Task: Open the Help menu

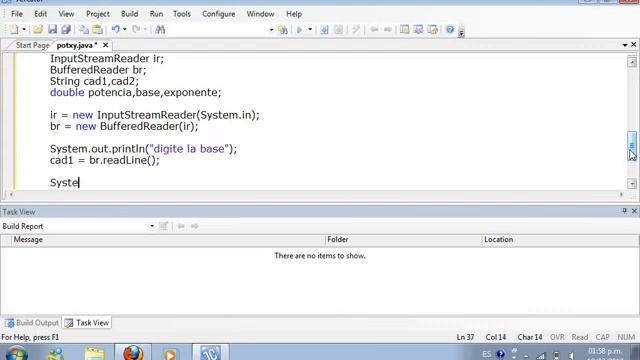Action: coord(294,14)
